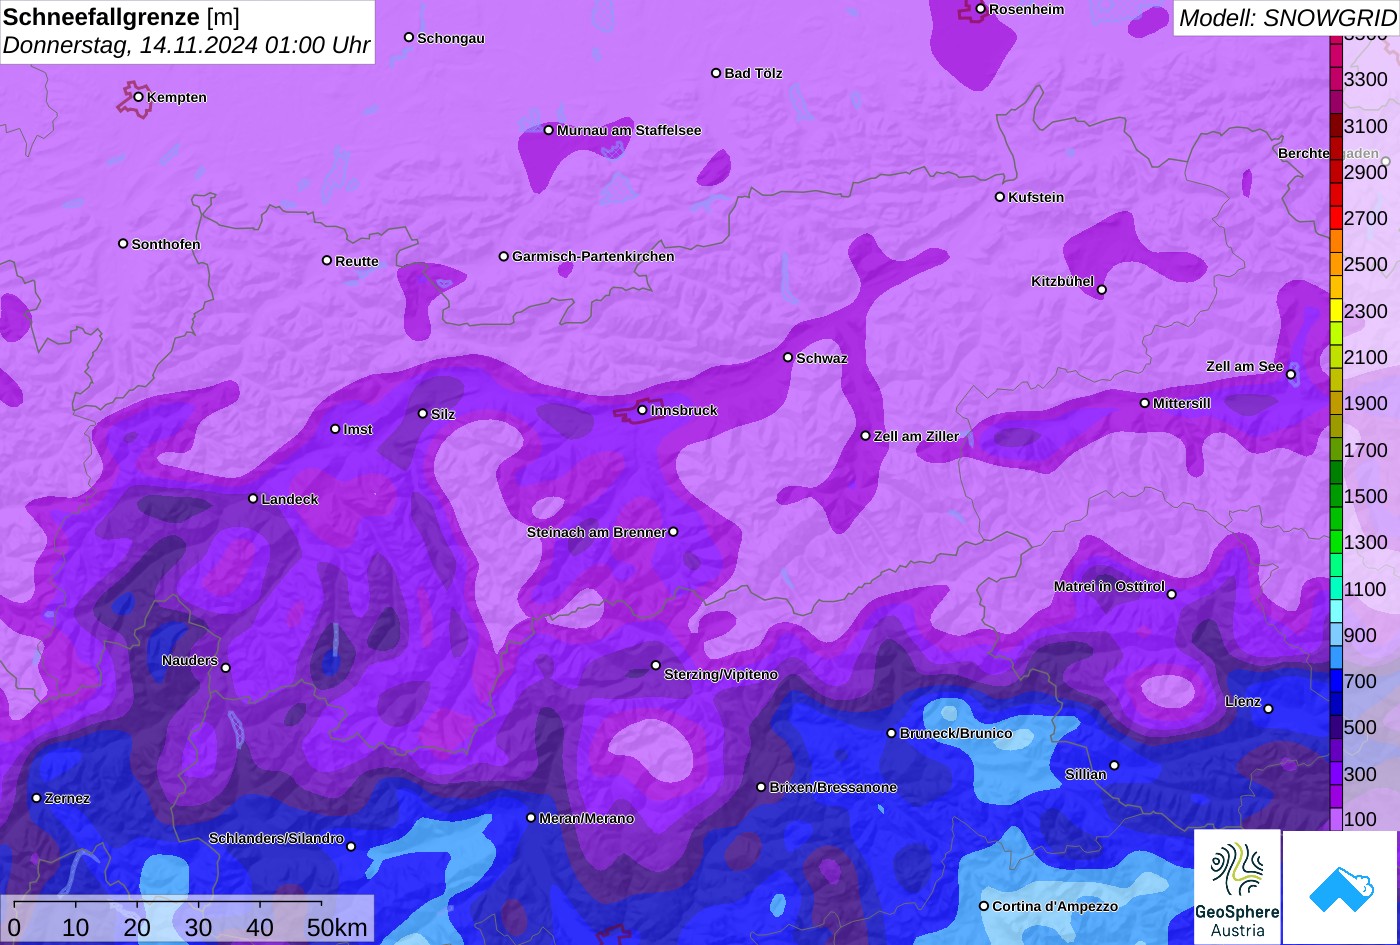Click the blue mountain cloud logo

coord(1341,887)
